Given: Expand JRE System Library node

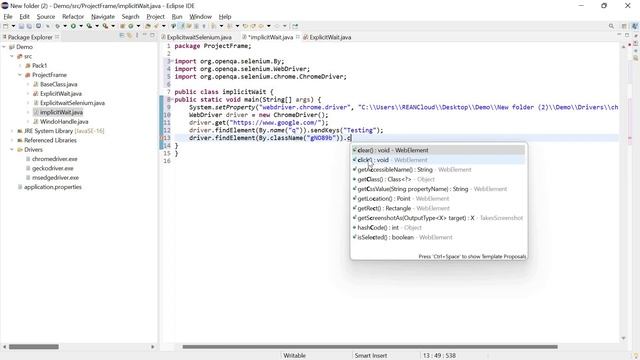Looking at the screenshot, I should [x=12, y=131].
